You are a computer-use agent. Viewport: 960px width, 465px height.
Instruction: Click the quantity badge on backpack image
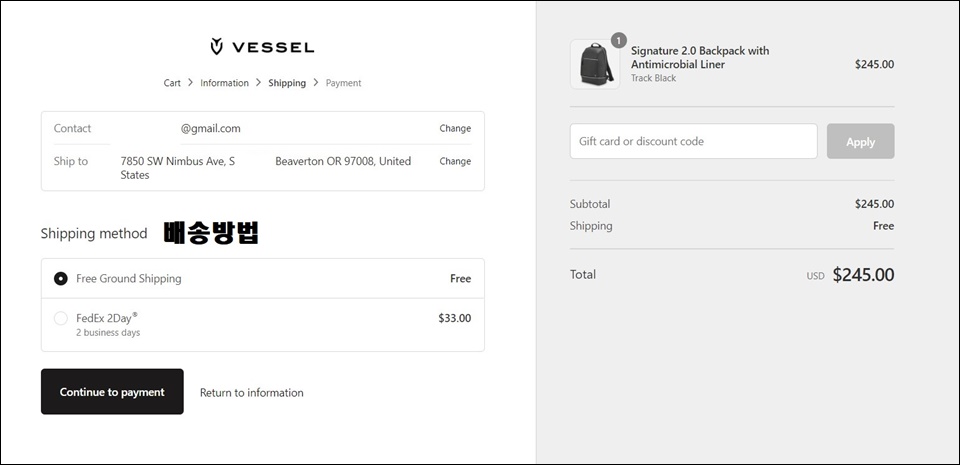pos(618,40)
